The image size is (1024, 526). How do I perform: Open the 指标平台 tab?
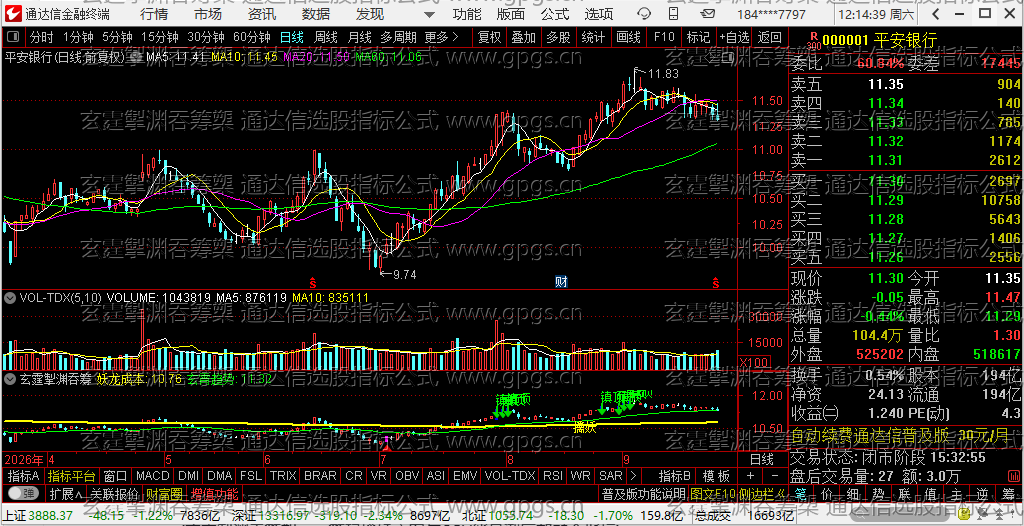coord(72,475)
